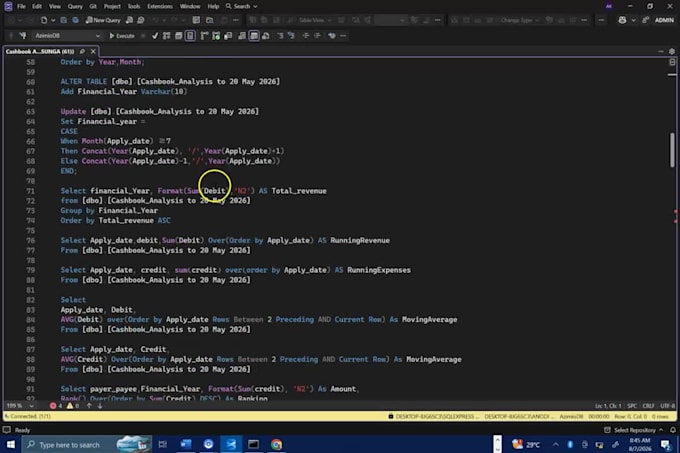Image resolution: width=680 pixels, height=453 pixels.
Task: Open the Edit menu
Action: (x=37, y=6)
